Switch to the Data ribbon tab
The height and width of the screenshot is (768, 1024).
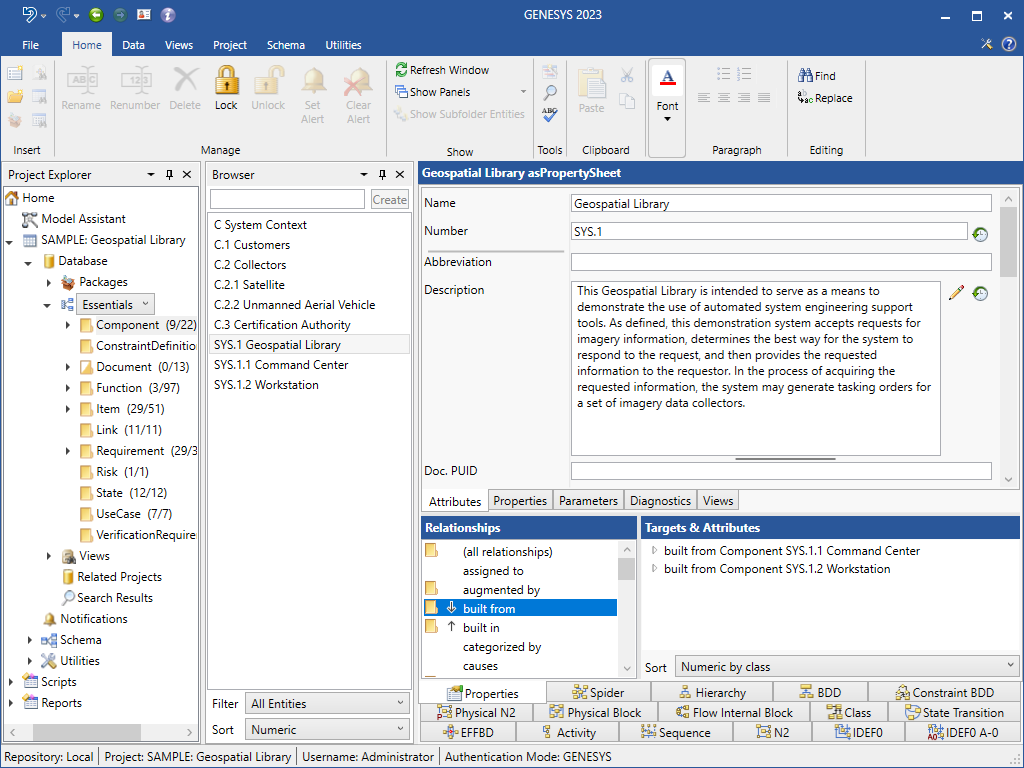click(x=133, y=45)
